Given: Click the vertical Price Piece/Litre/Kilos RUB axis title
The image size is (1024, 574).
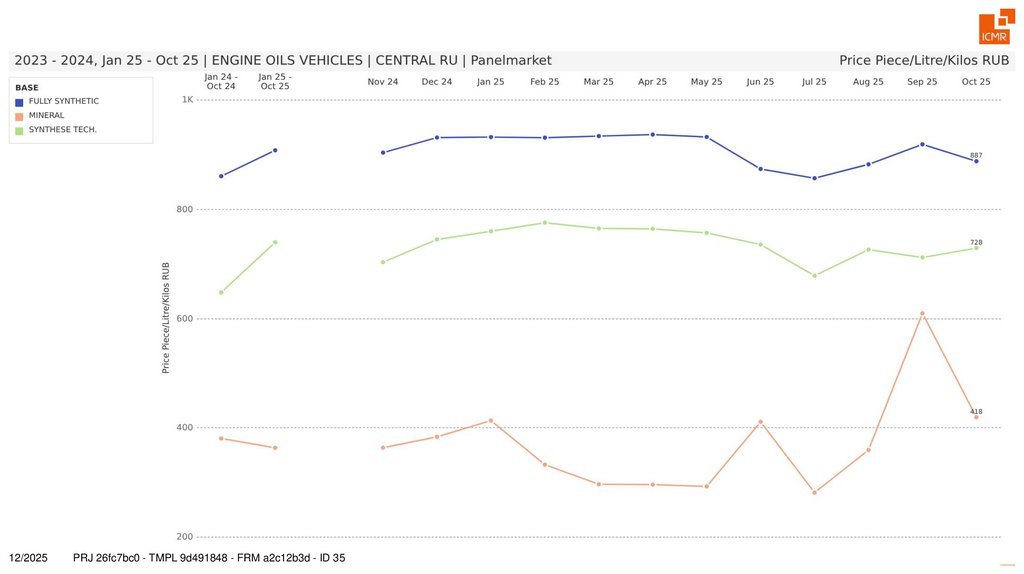Looking at the screenshot, I should pyautogui.click(x=166, y=318).
